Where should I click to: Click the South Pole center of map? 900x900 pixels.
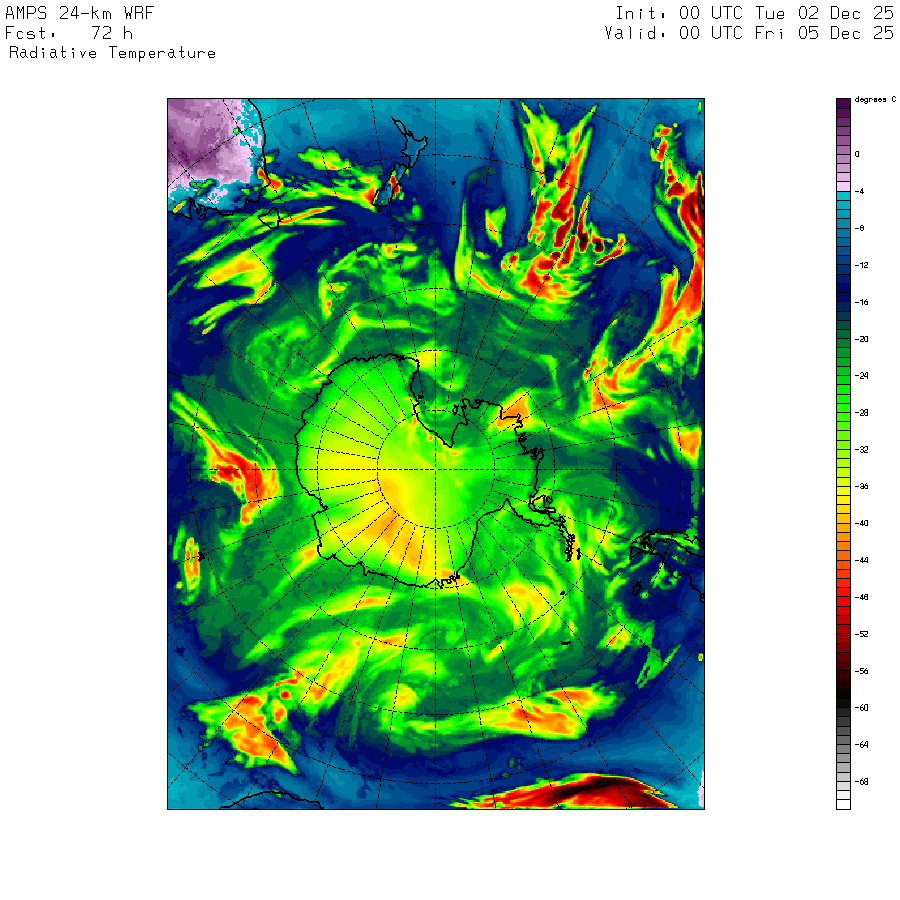[x=436, y=470]
